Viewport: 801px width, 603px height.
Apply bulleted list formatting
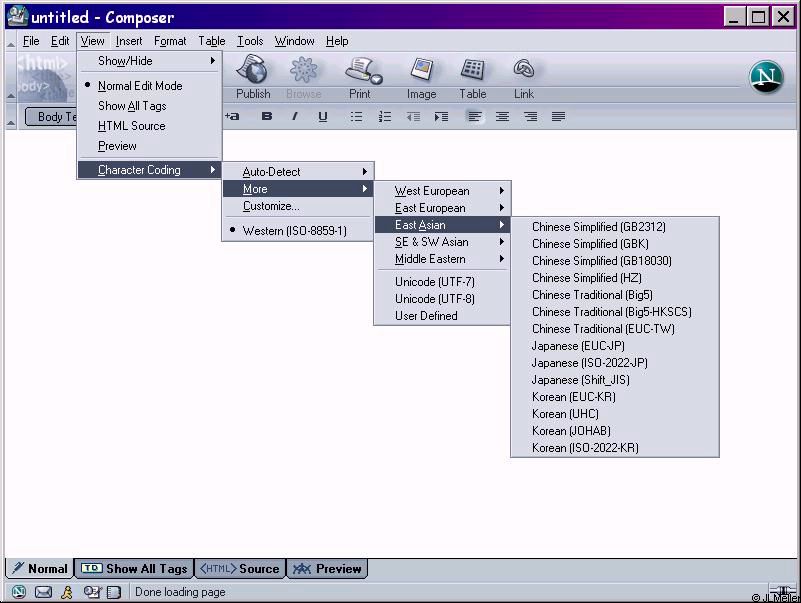357,117
